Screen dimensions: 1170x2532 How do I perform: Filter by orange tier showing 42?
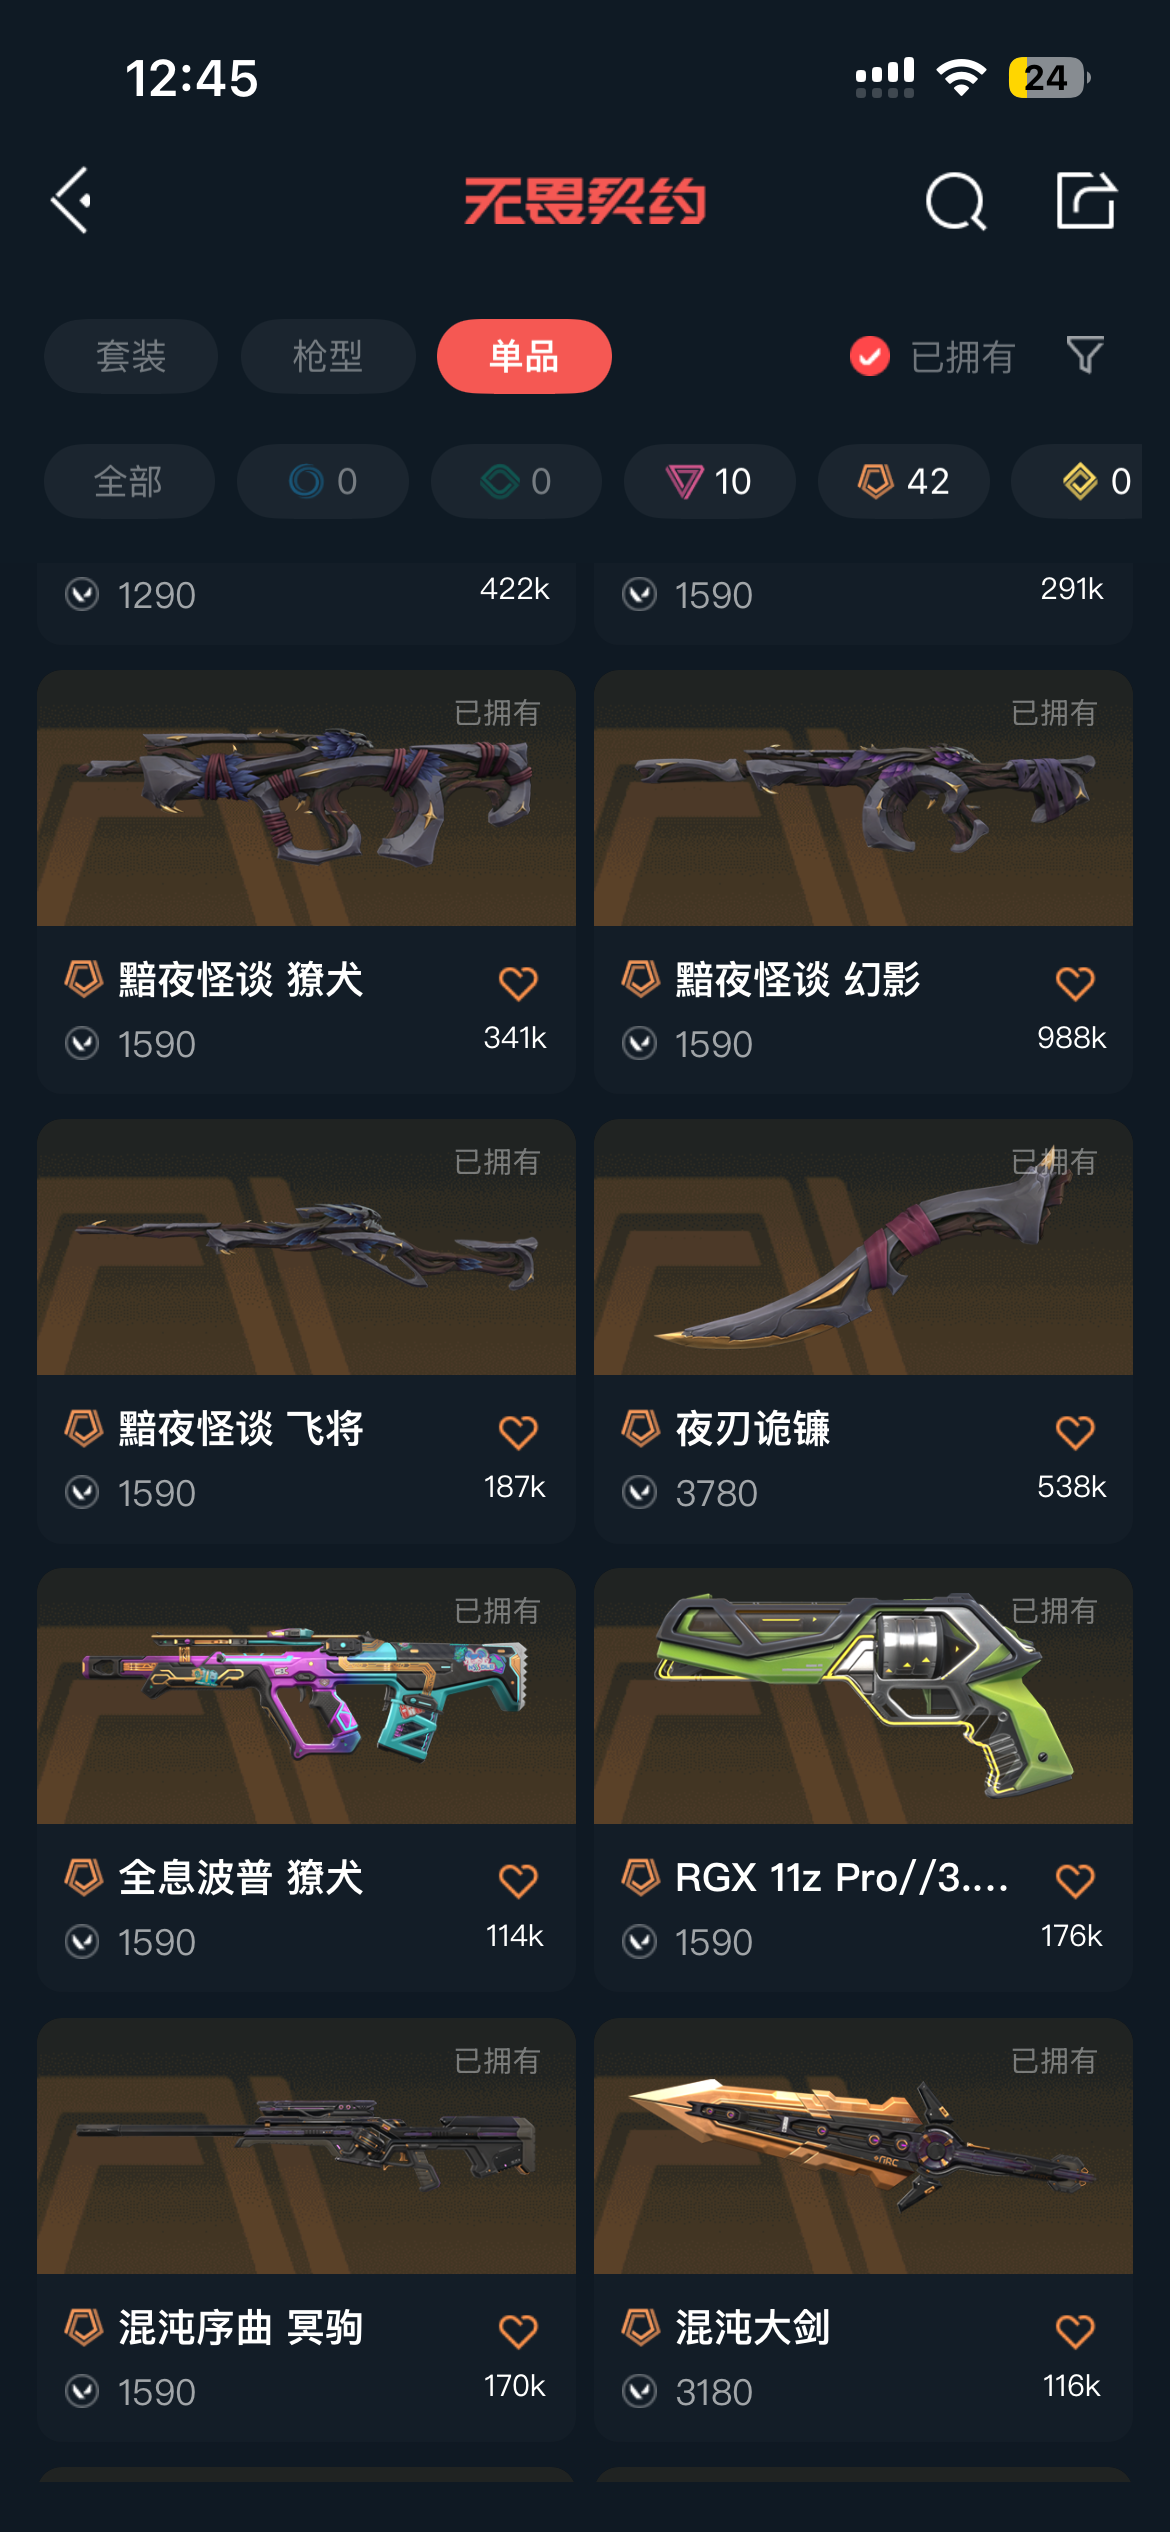904,481
